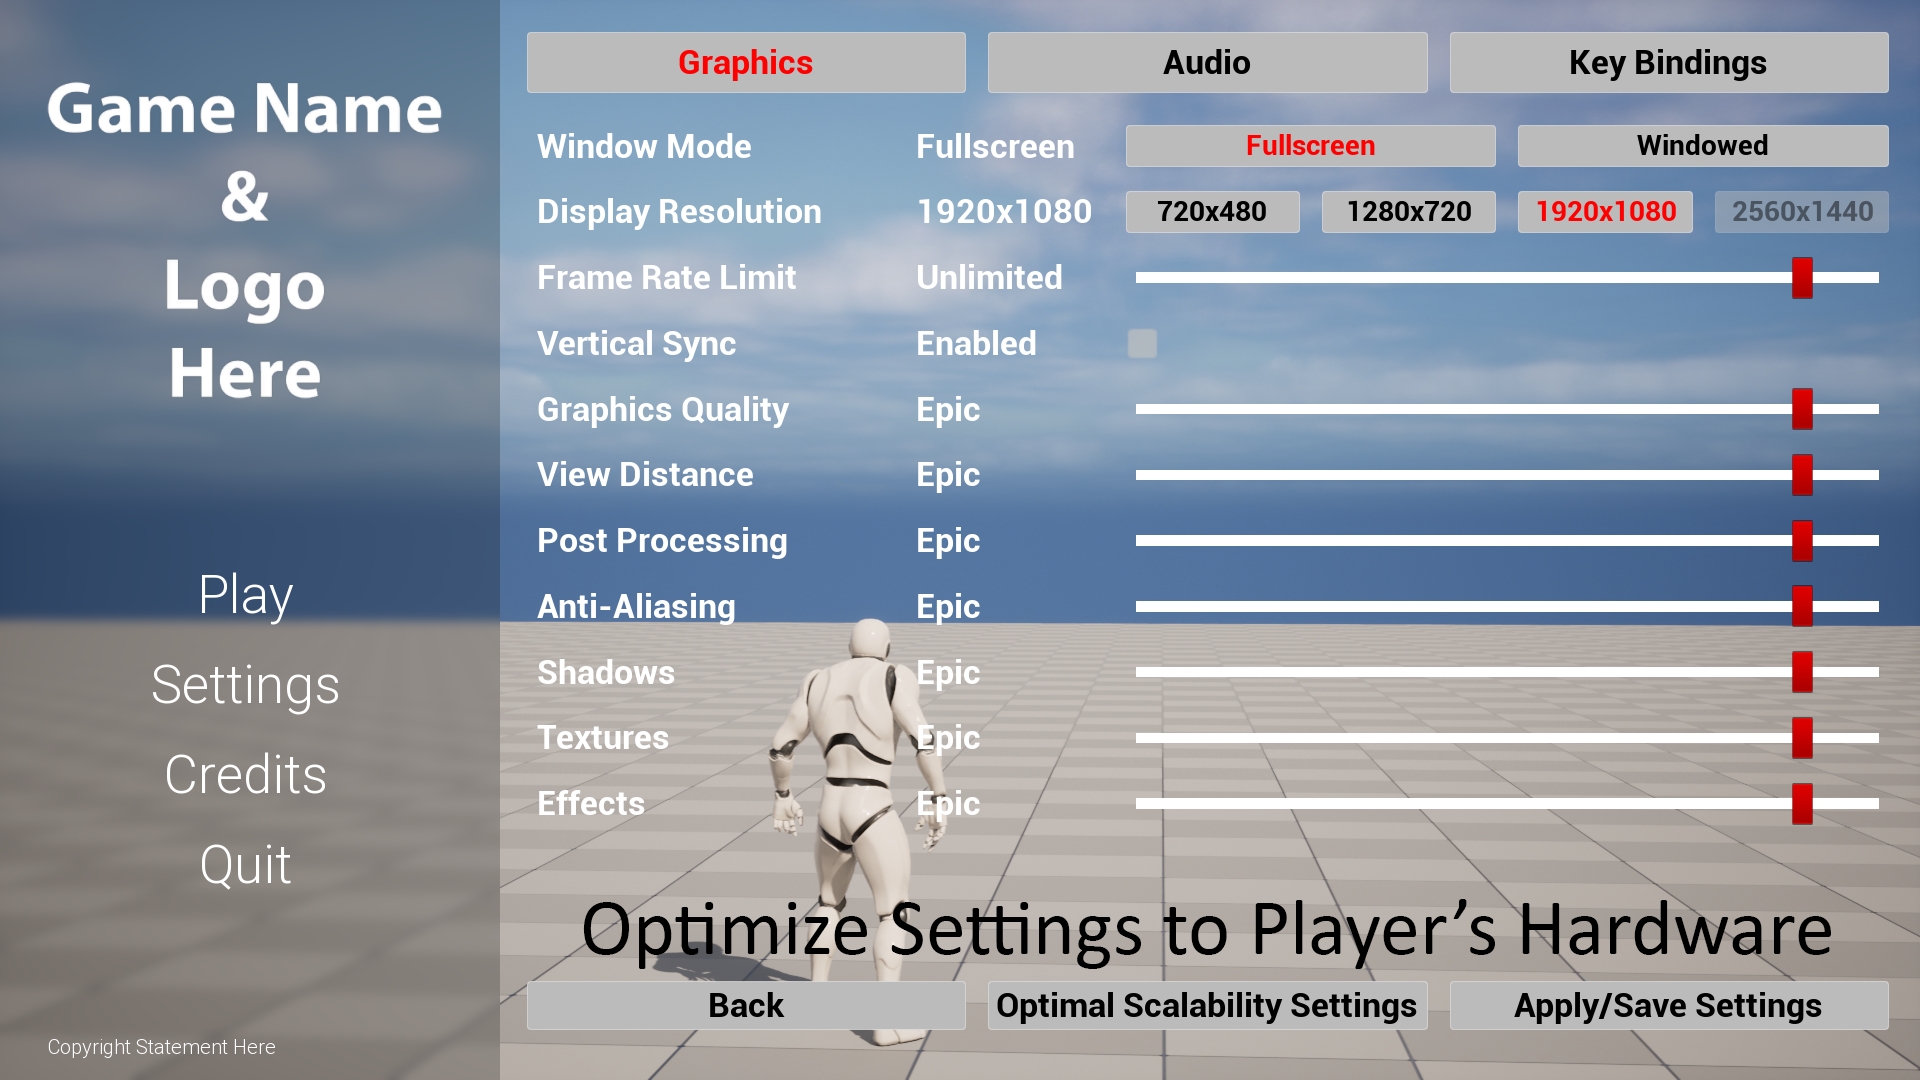
Task: Open the Credits menu entry
Action: click(245, 774)
